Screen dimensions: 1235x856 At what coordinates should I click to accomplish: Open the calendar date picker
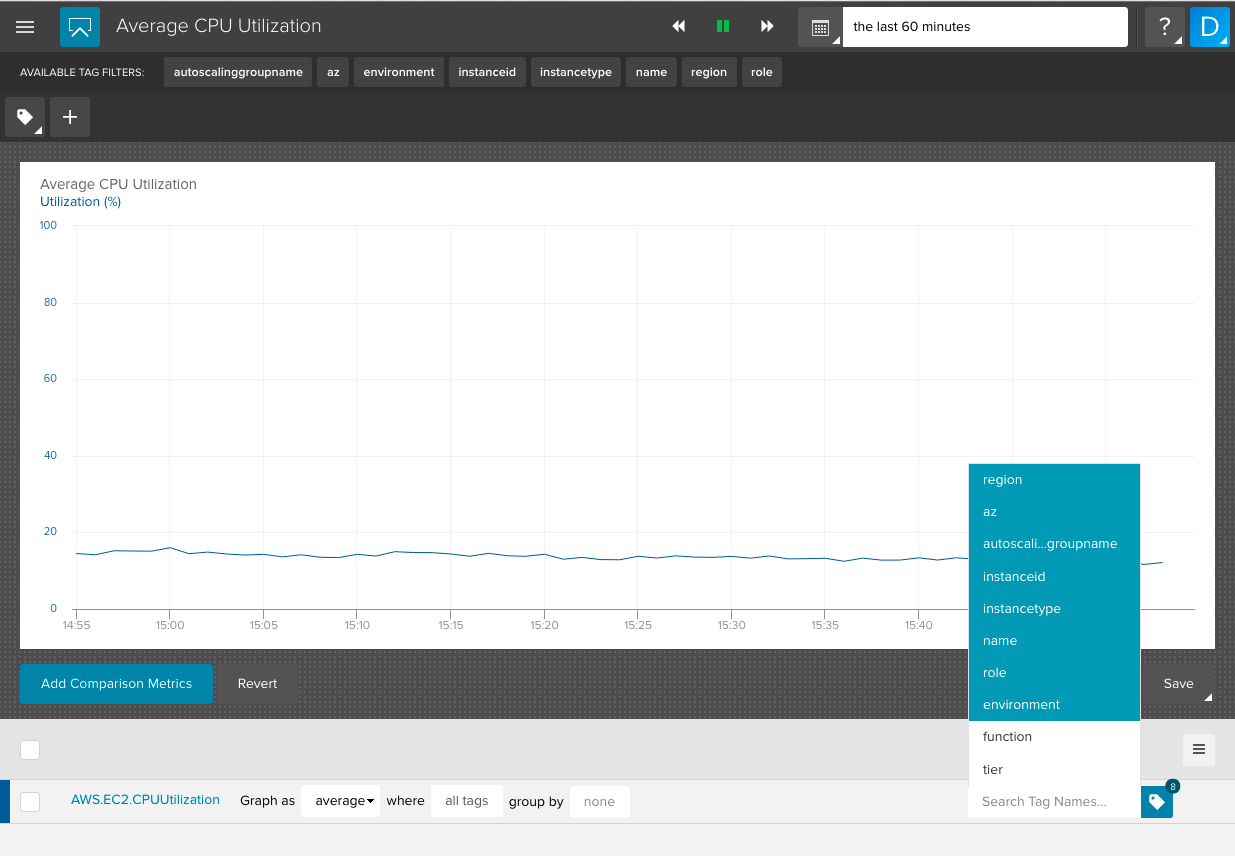tap(820, 27)
